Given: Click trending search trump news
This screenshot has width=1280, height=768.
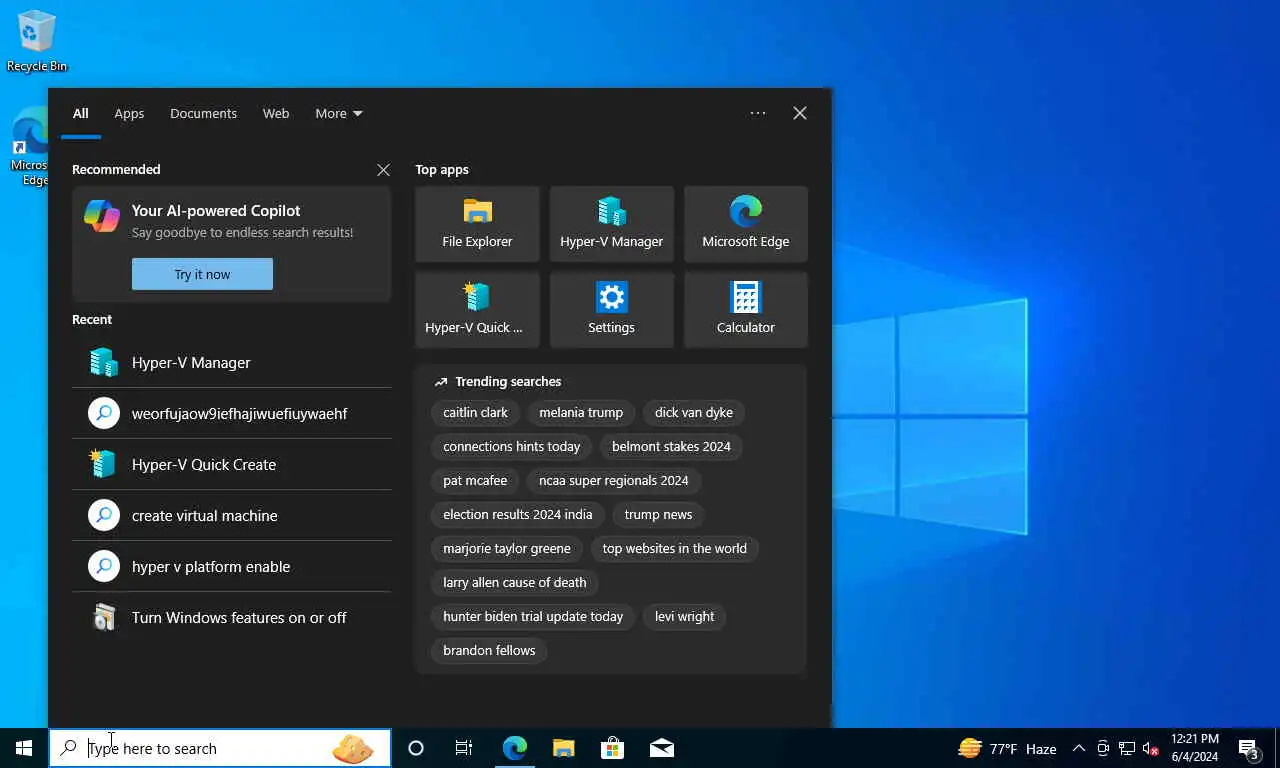Looking at the screenshot, I should [x=658, y=514].
